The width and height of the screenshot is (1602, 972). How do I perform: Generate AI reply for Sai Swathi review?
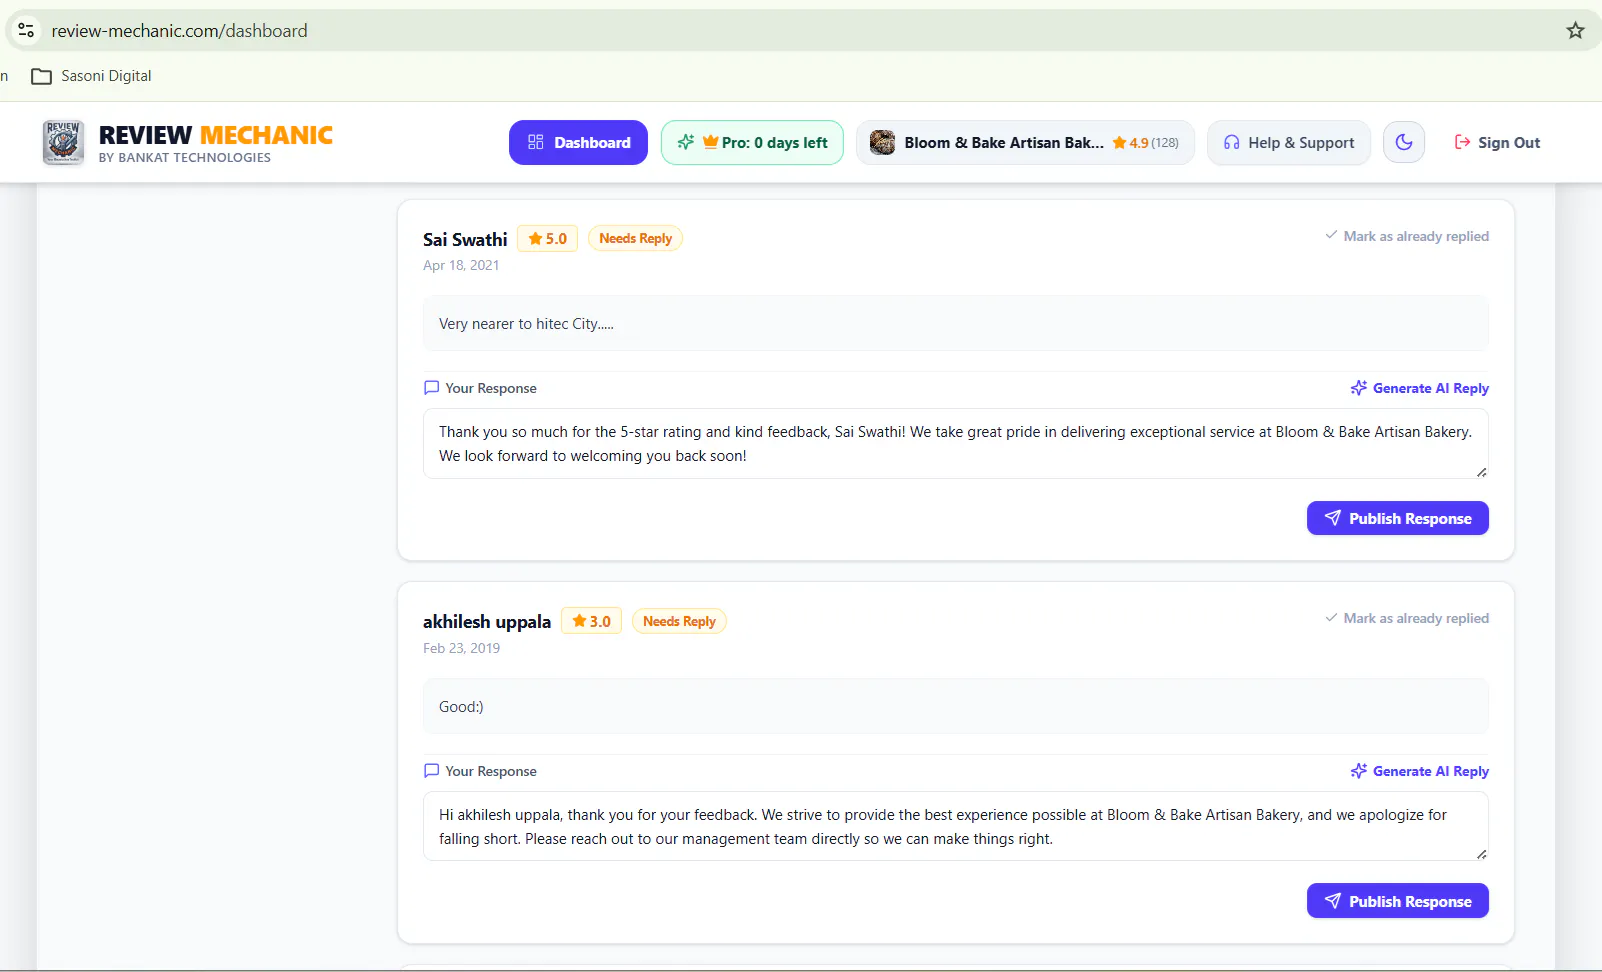pyautogui.click(x=1419, y=388)
